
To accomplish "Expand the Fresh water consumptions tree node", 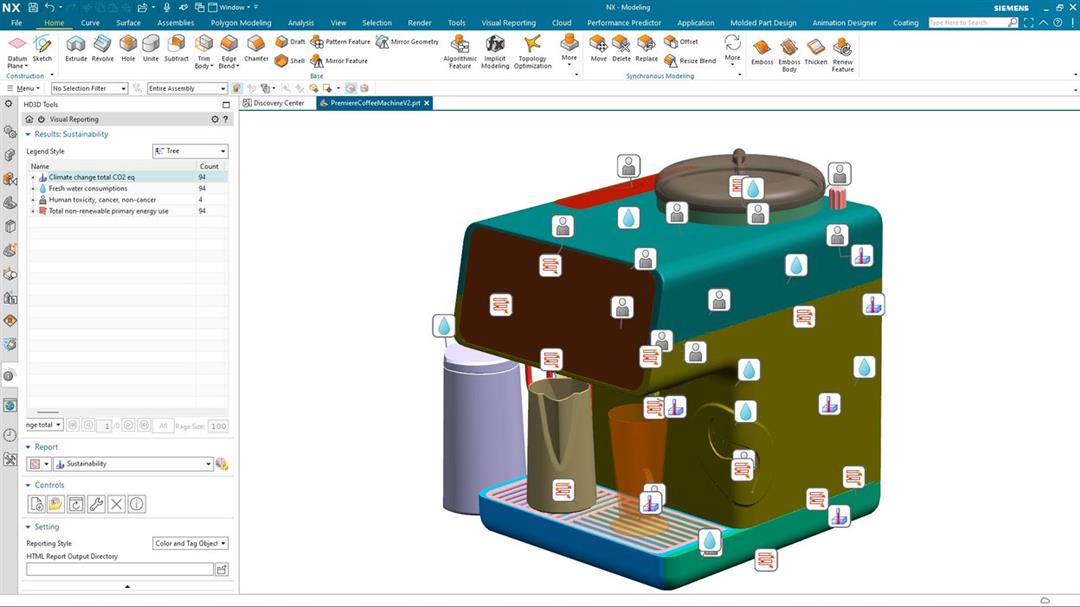I will (33, 188).
